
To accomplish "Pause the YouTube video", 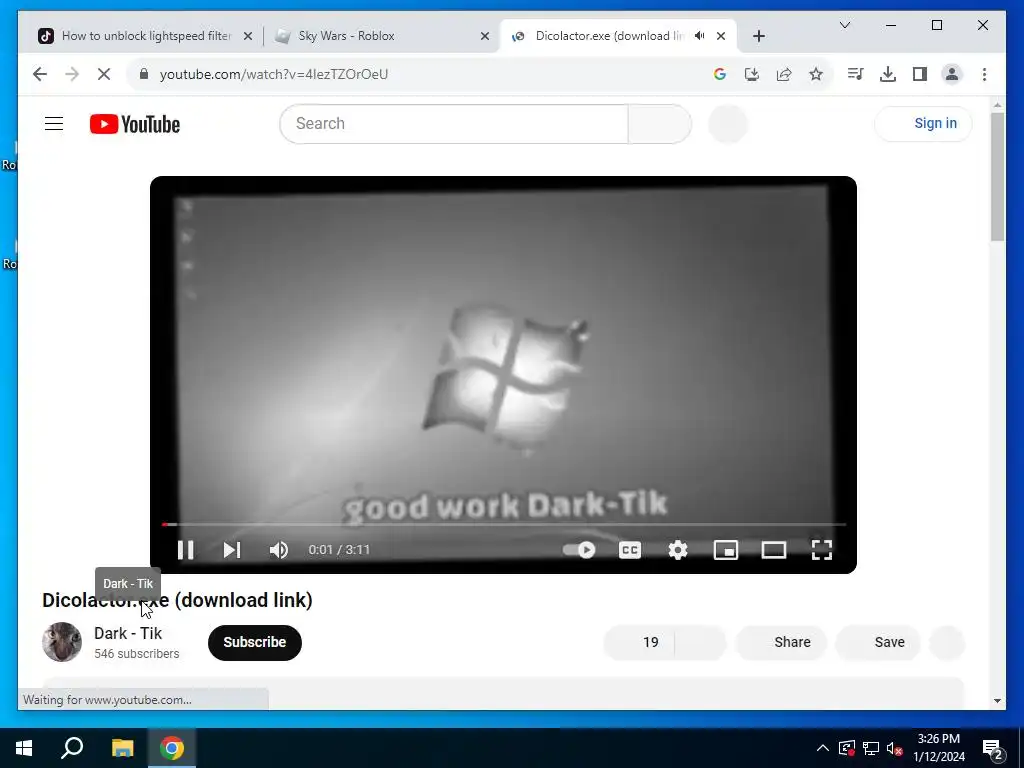I will pyautogui.click(x=185, y=550).
